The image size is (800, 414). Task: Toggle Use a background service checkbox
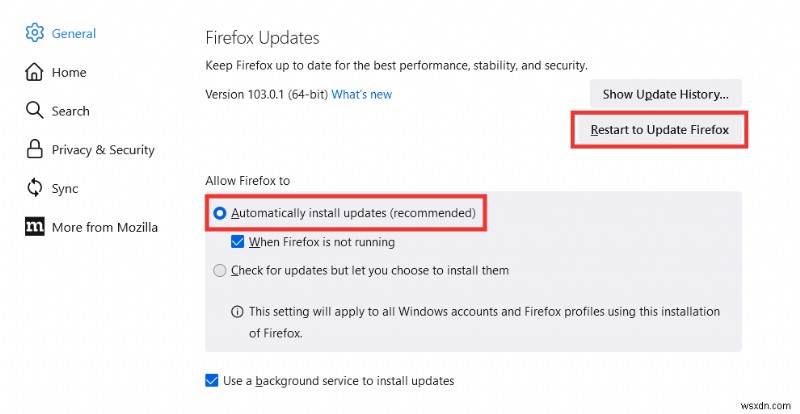pyautogui.click(x=211, y=380)
